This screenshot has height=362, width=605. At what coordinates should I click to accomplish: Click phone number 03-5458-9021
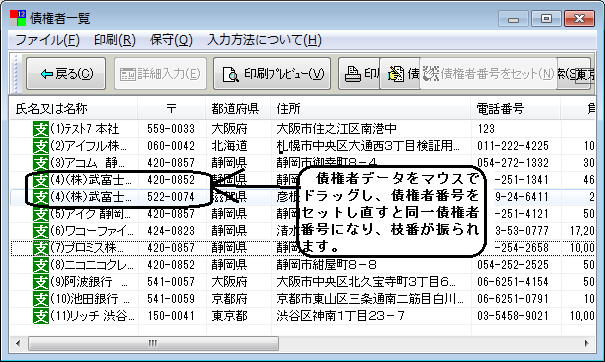click(512, 316)
